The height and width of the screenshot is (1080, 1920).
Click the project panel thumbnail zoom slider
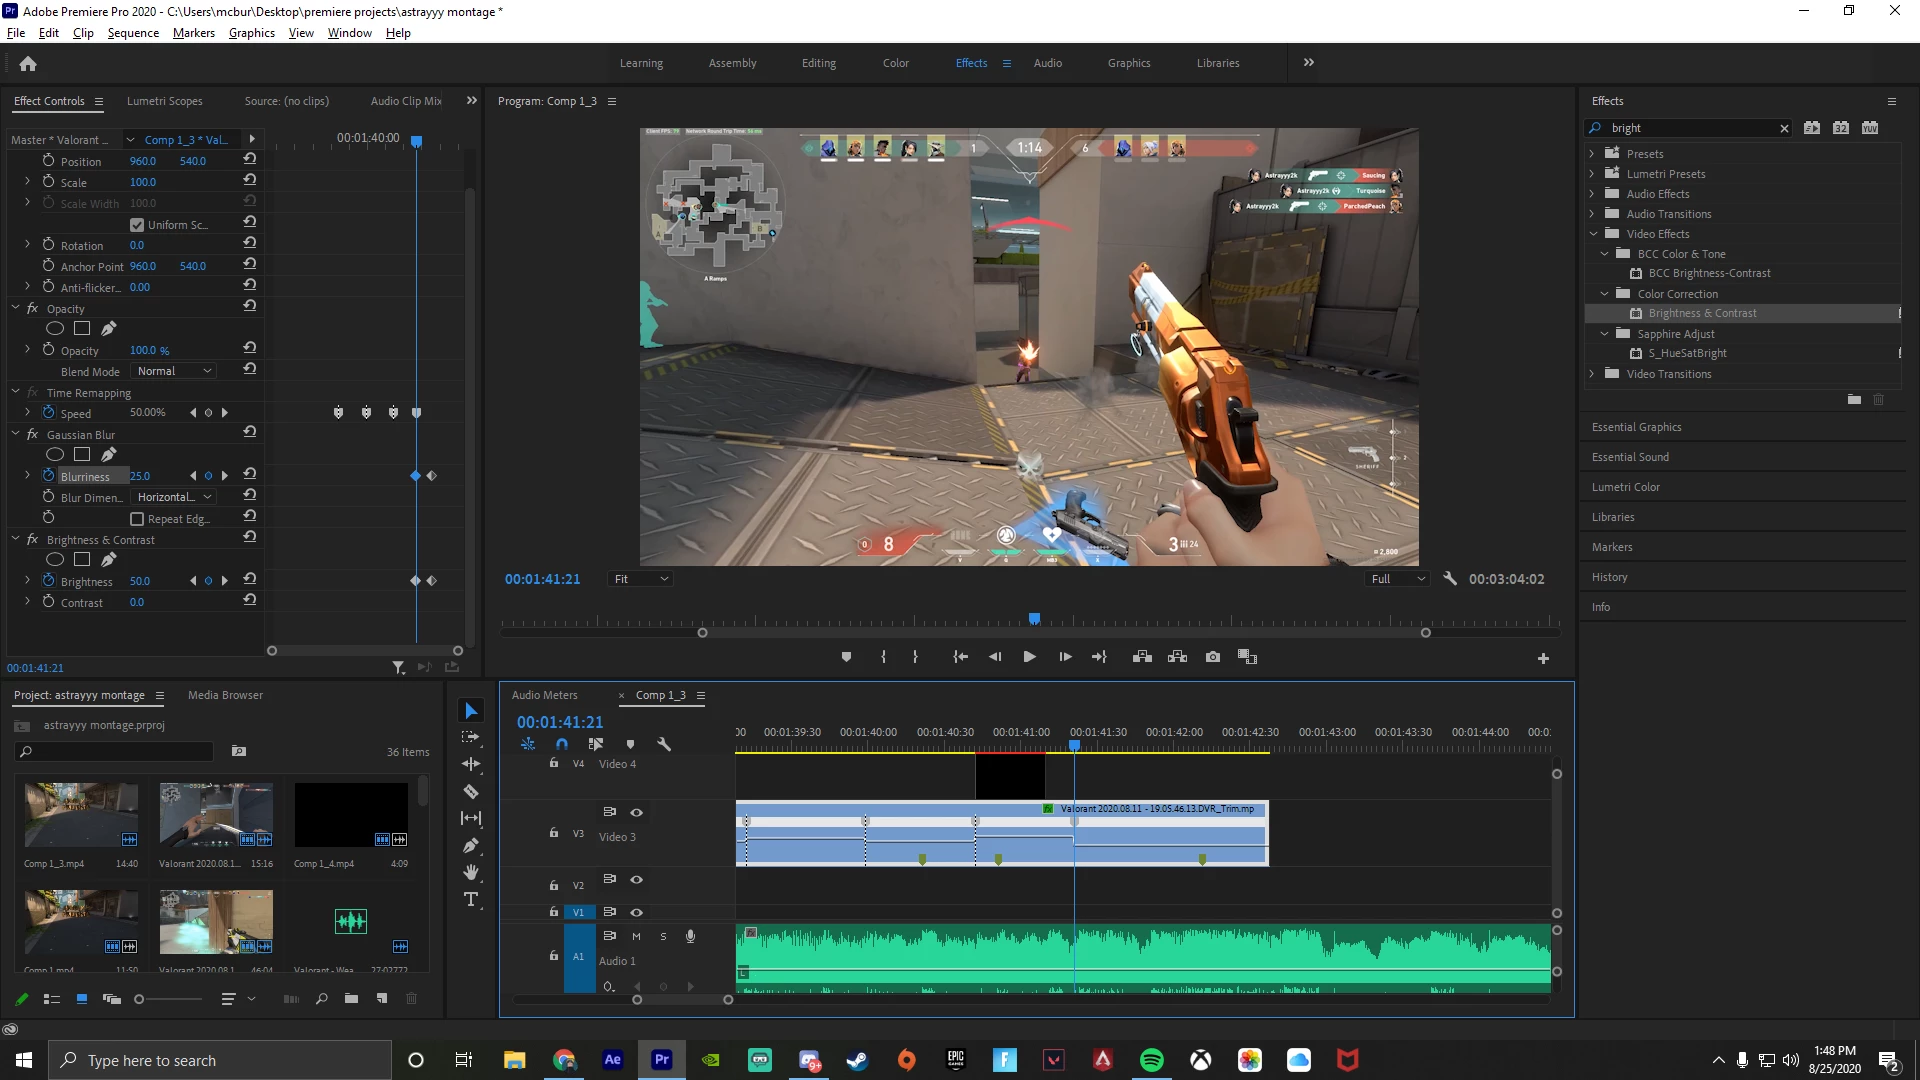point(139,999)
